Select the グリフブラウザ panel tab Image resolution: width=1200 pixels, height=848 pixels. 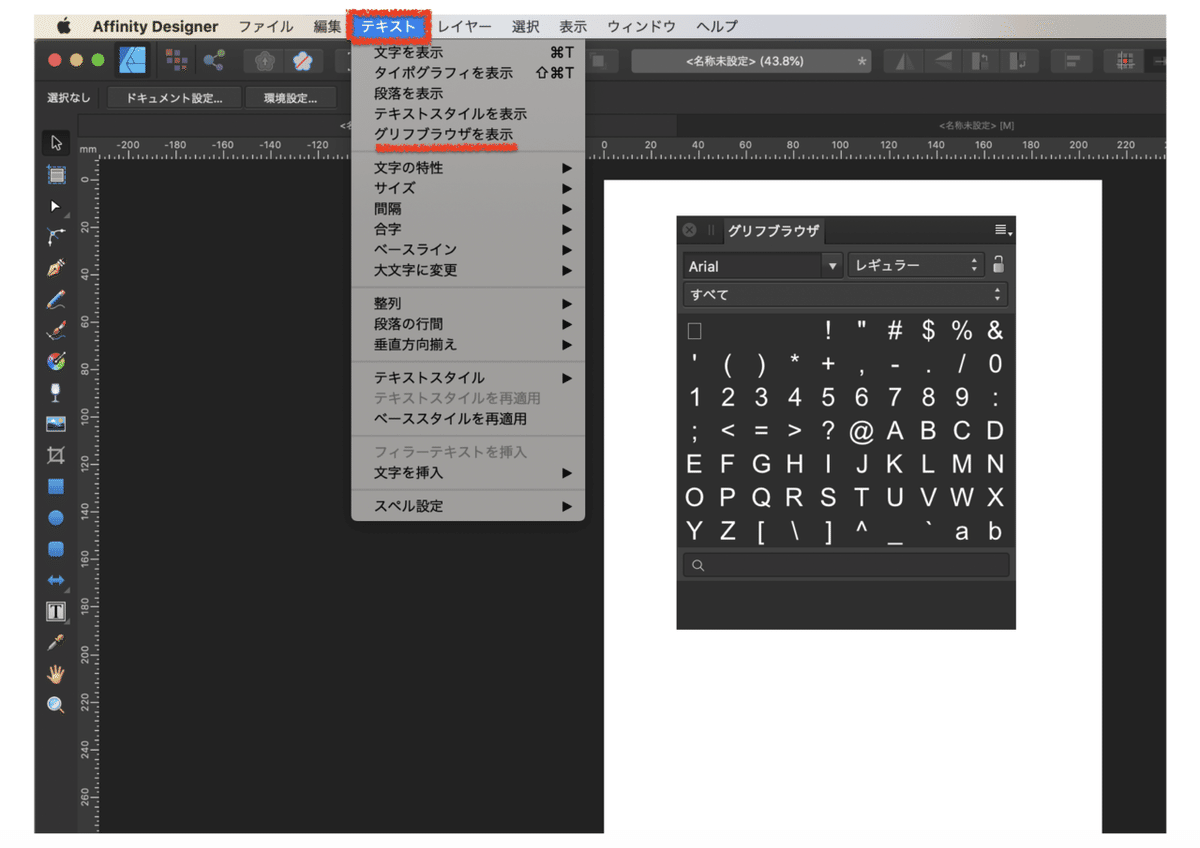774,231
